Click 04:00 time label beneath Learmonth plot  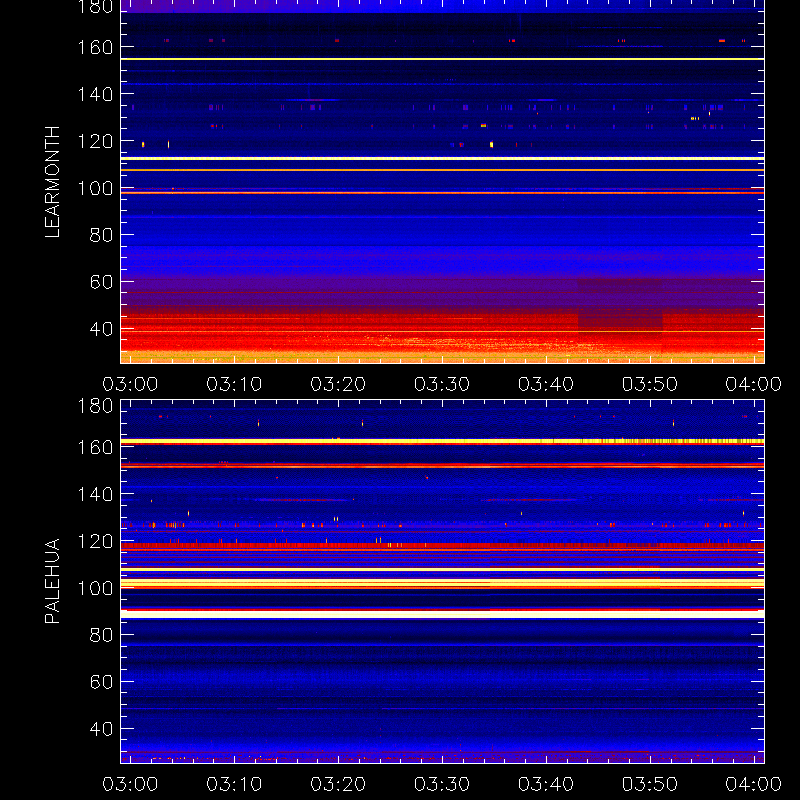754,384
